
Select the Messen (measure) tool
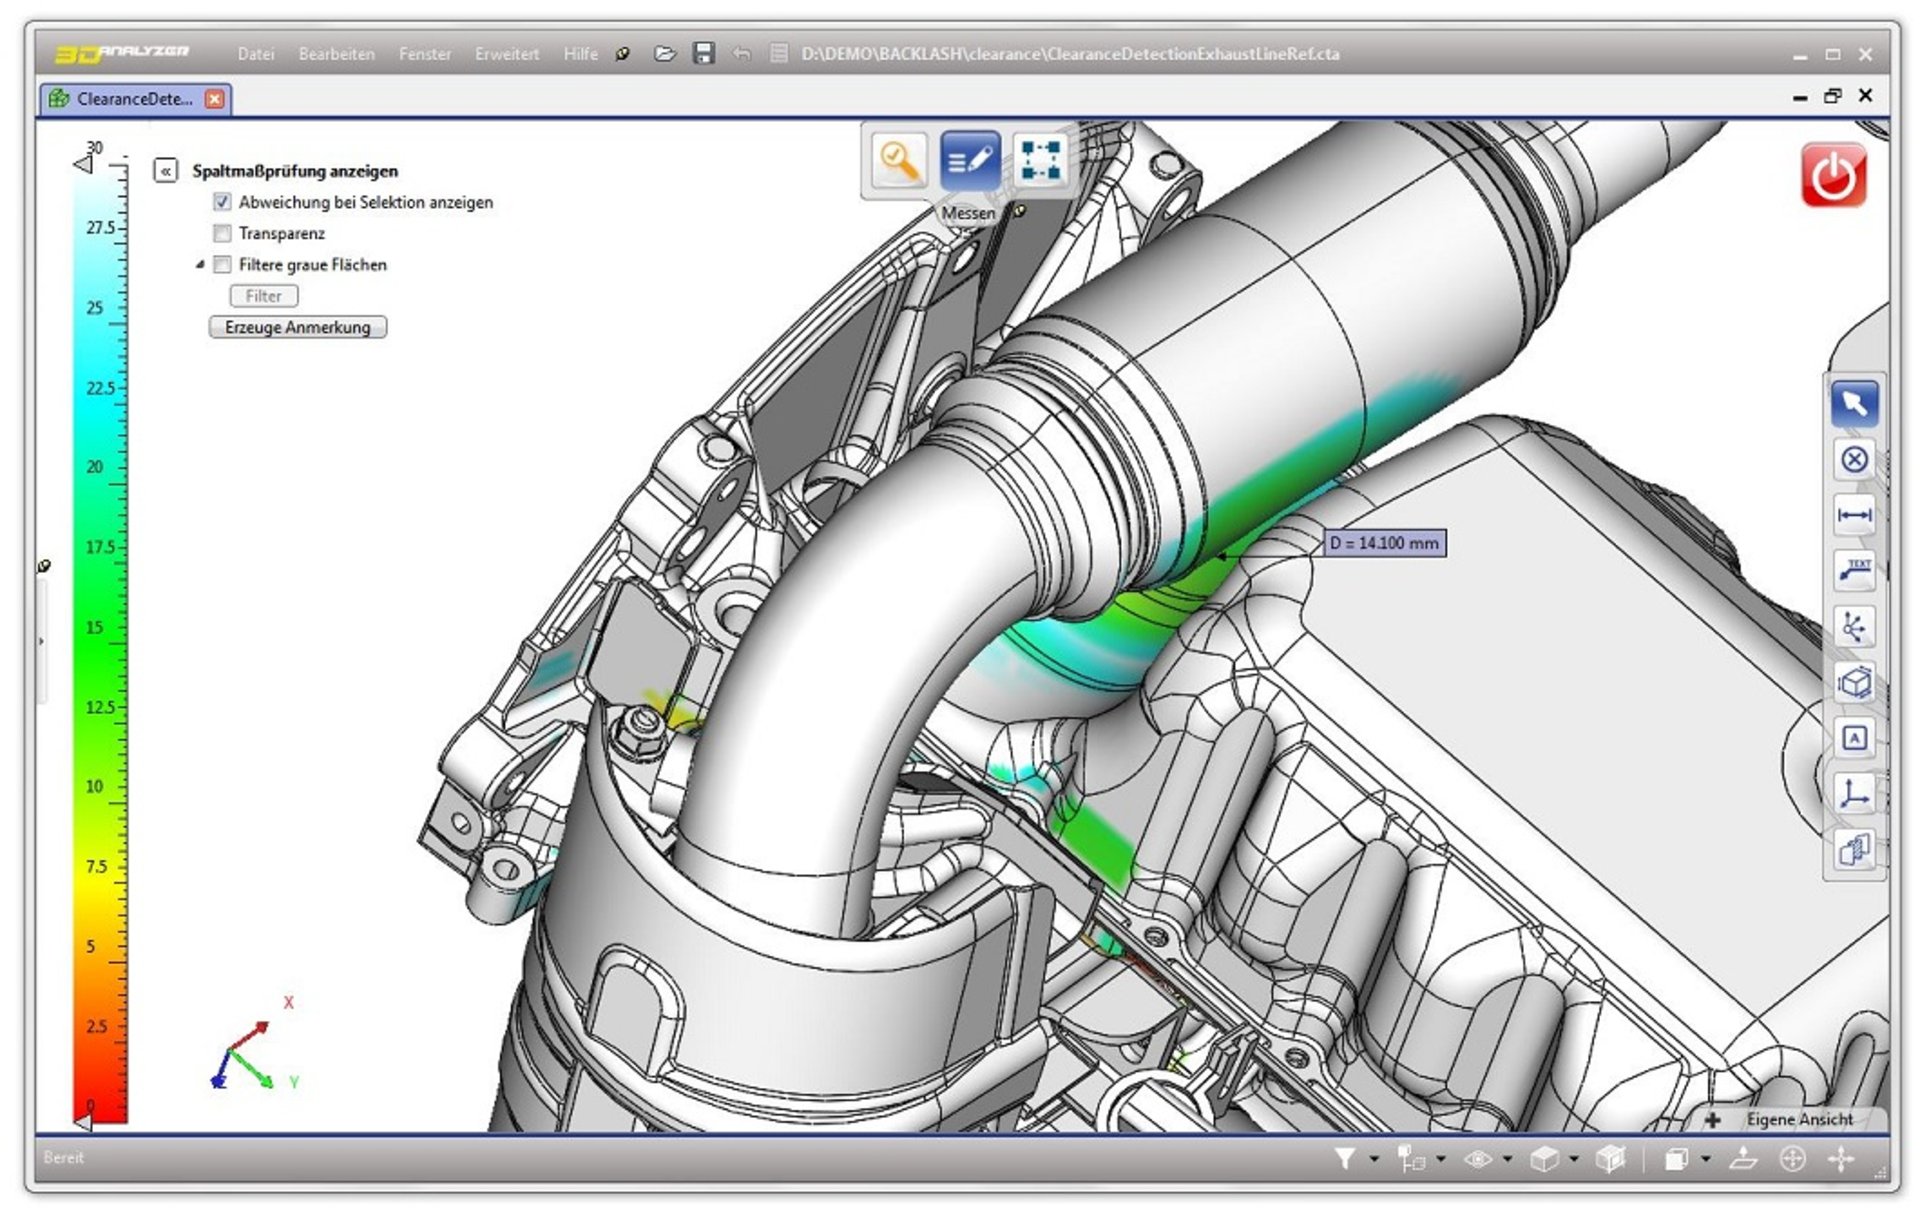coord(968,160)
